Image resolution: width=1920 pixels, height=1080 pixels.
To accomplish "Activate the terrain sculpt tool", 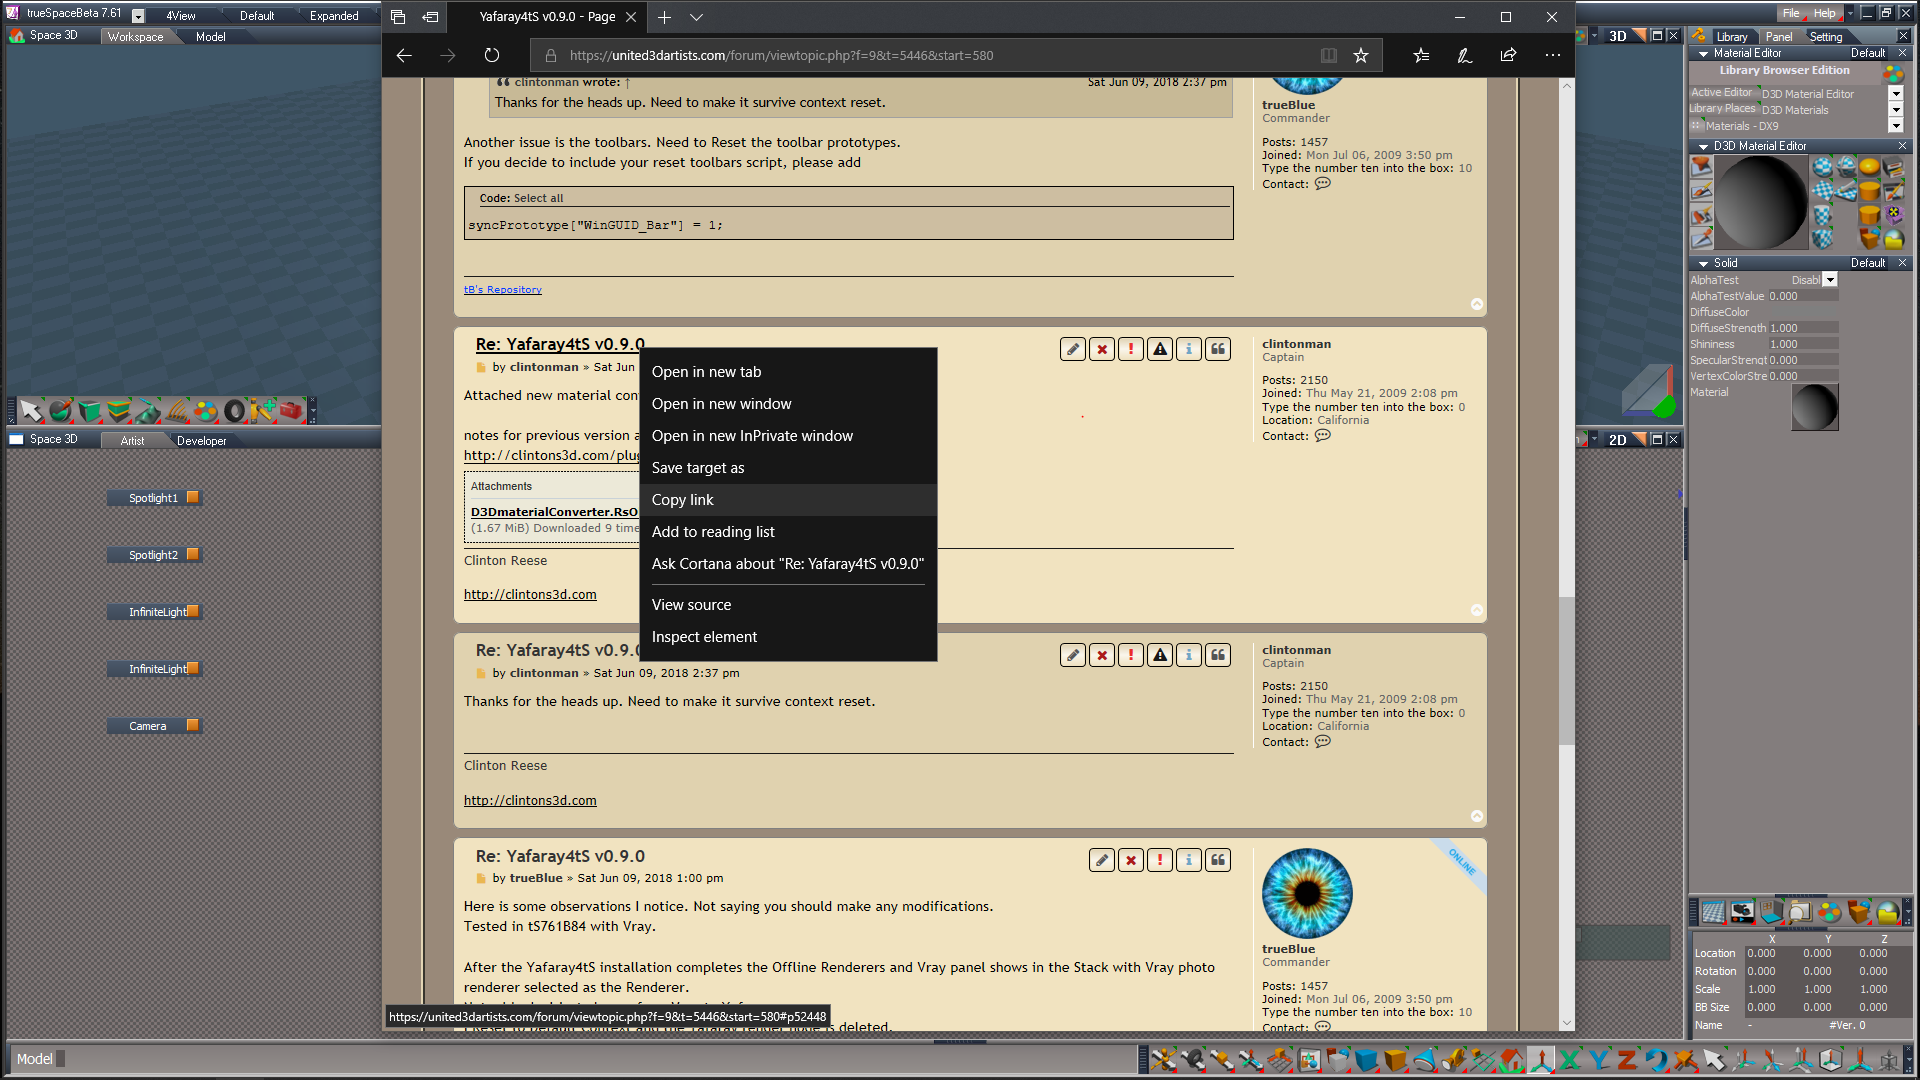I will click(x=148, y=410).
